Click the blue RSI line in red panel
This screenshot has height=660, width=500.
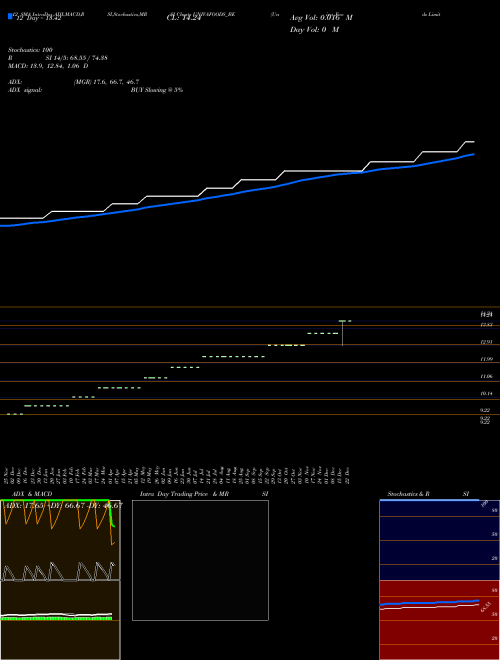click(x=429, y=602)
